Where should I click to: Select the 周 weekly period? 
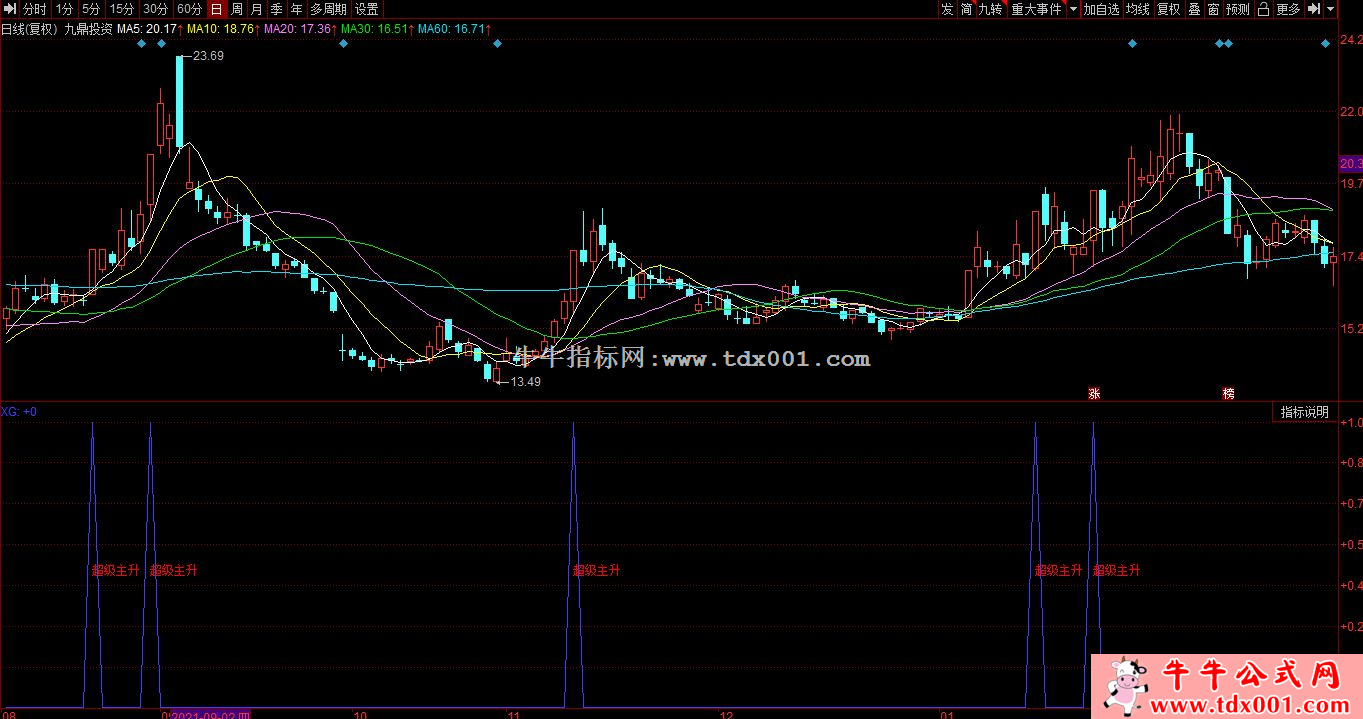point(237,9)
